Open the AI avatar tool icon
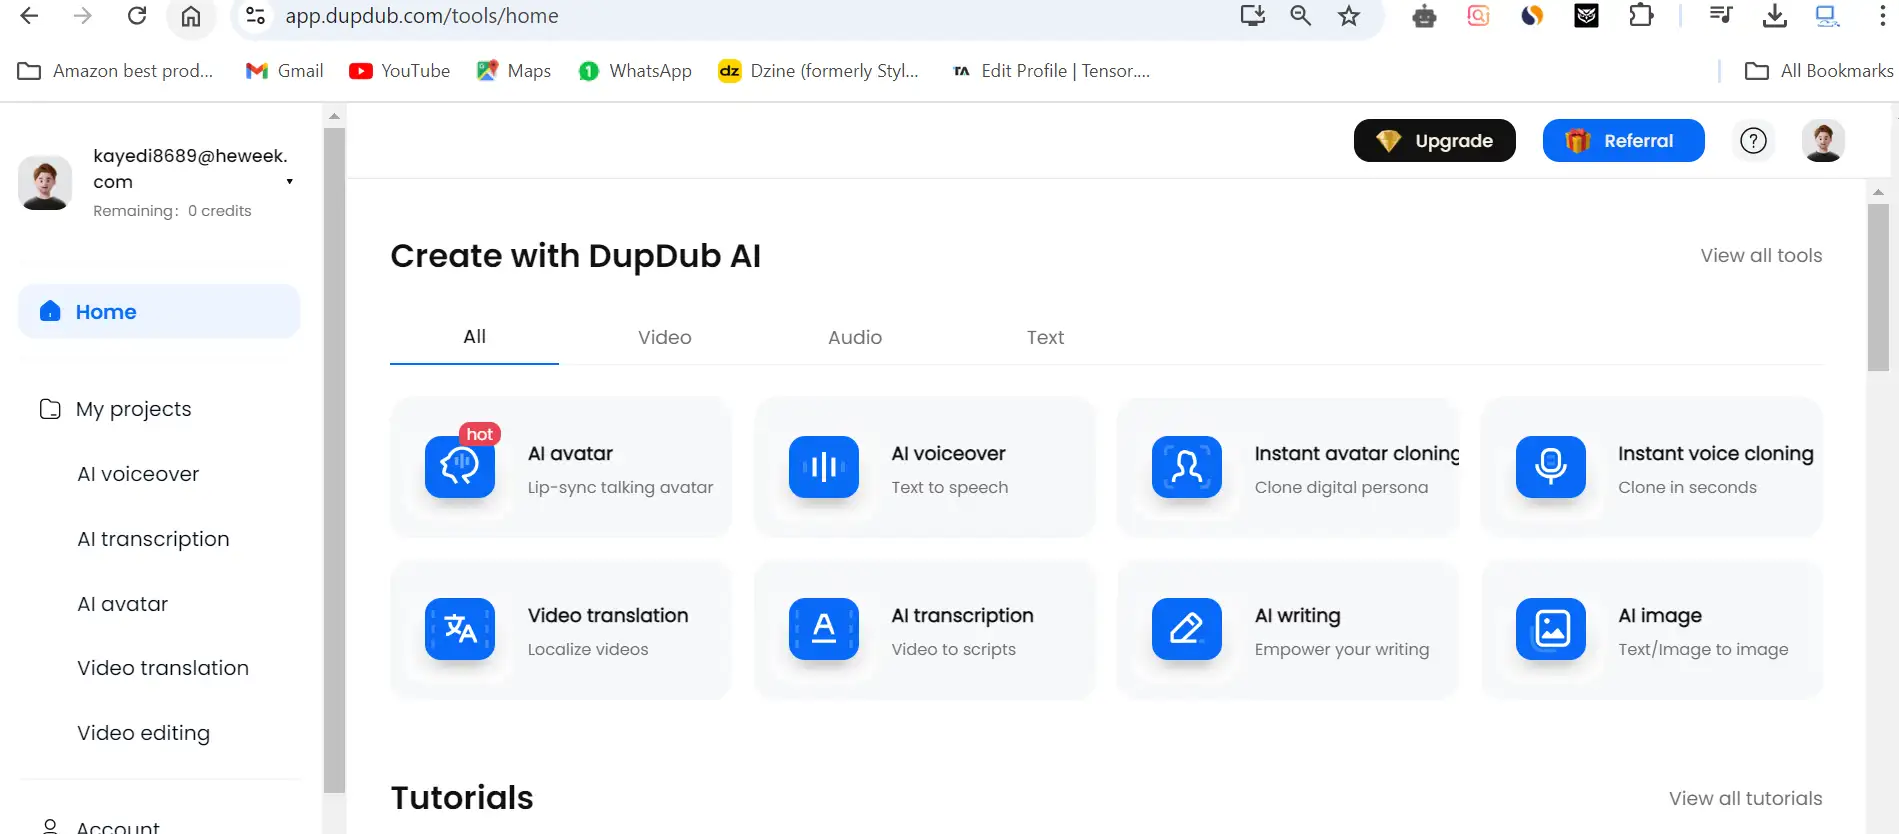 tap(460, 467)
